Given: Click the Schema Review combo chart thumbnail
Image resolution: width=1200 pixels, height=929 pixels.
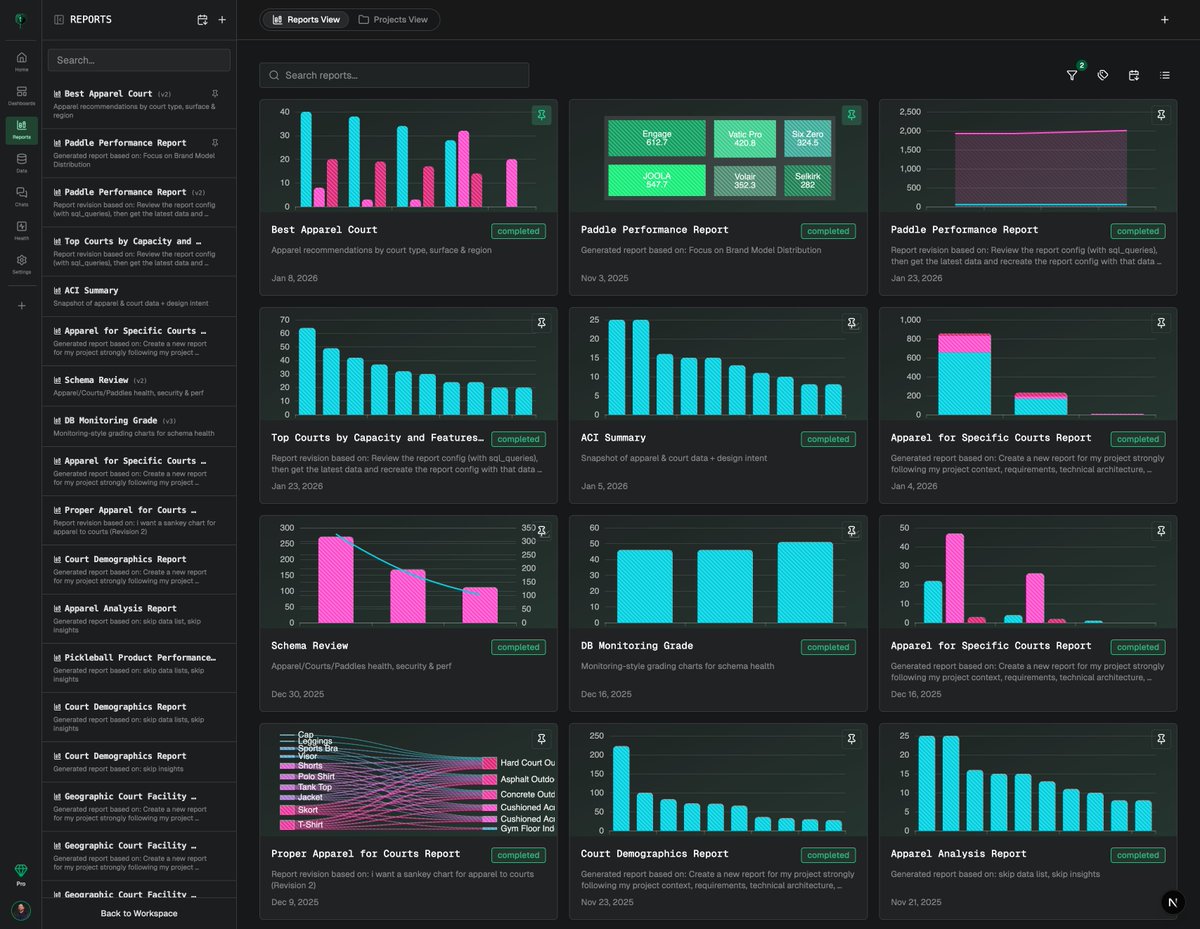Looking at the screenshot, I should point(408,573).
